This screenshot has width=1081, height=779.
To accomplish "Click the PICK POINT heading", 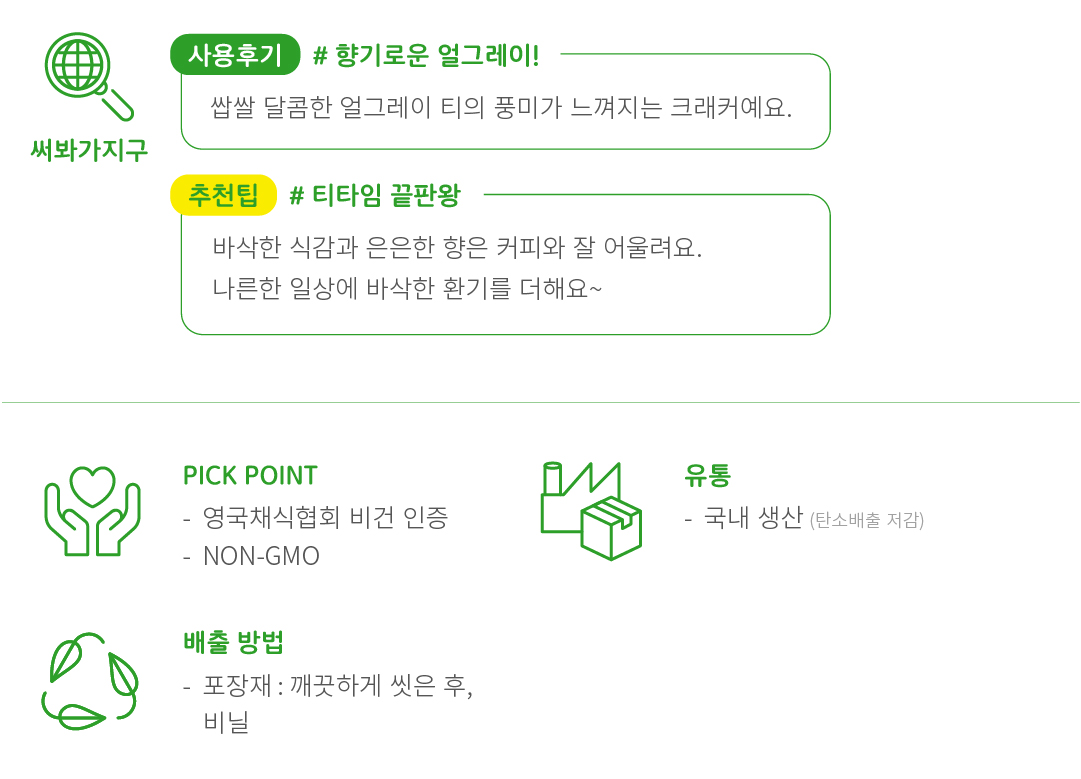I will 250,475.
